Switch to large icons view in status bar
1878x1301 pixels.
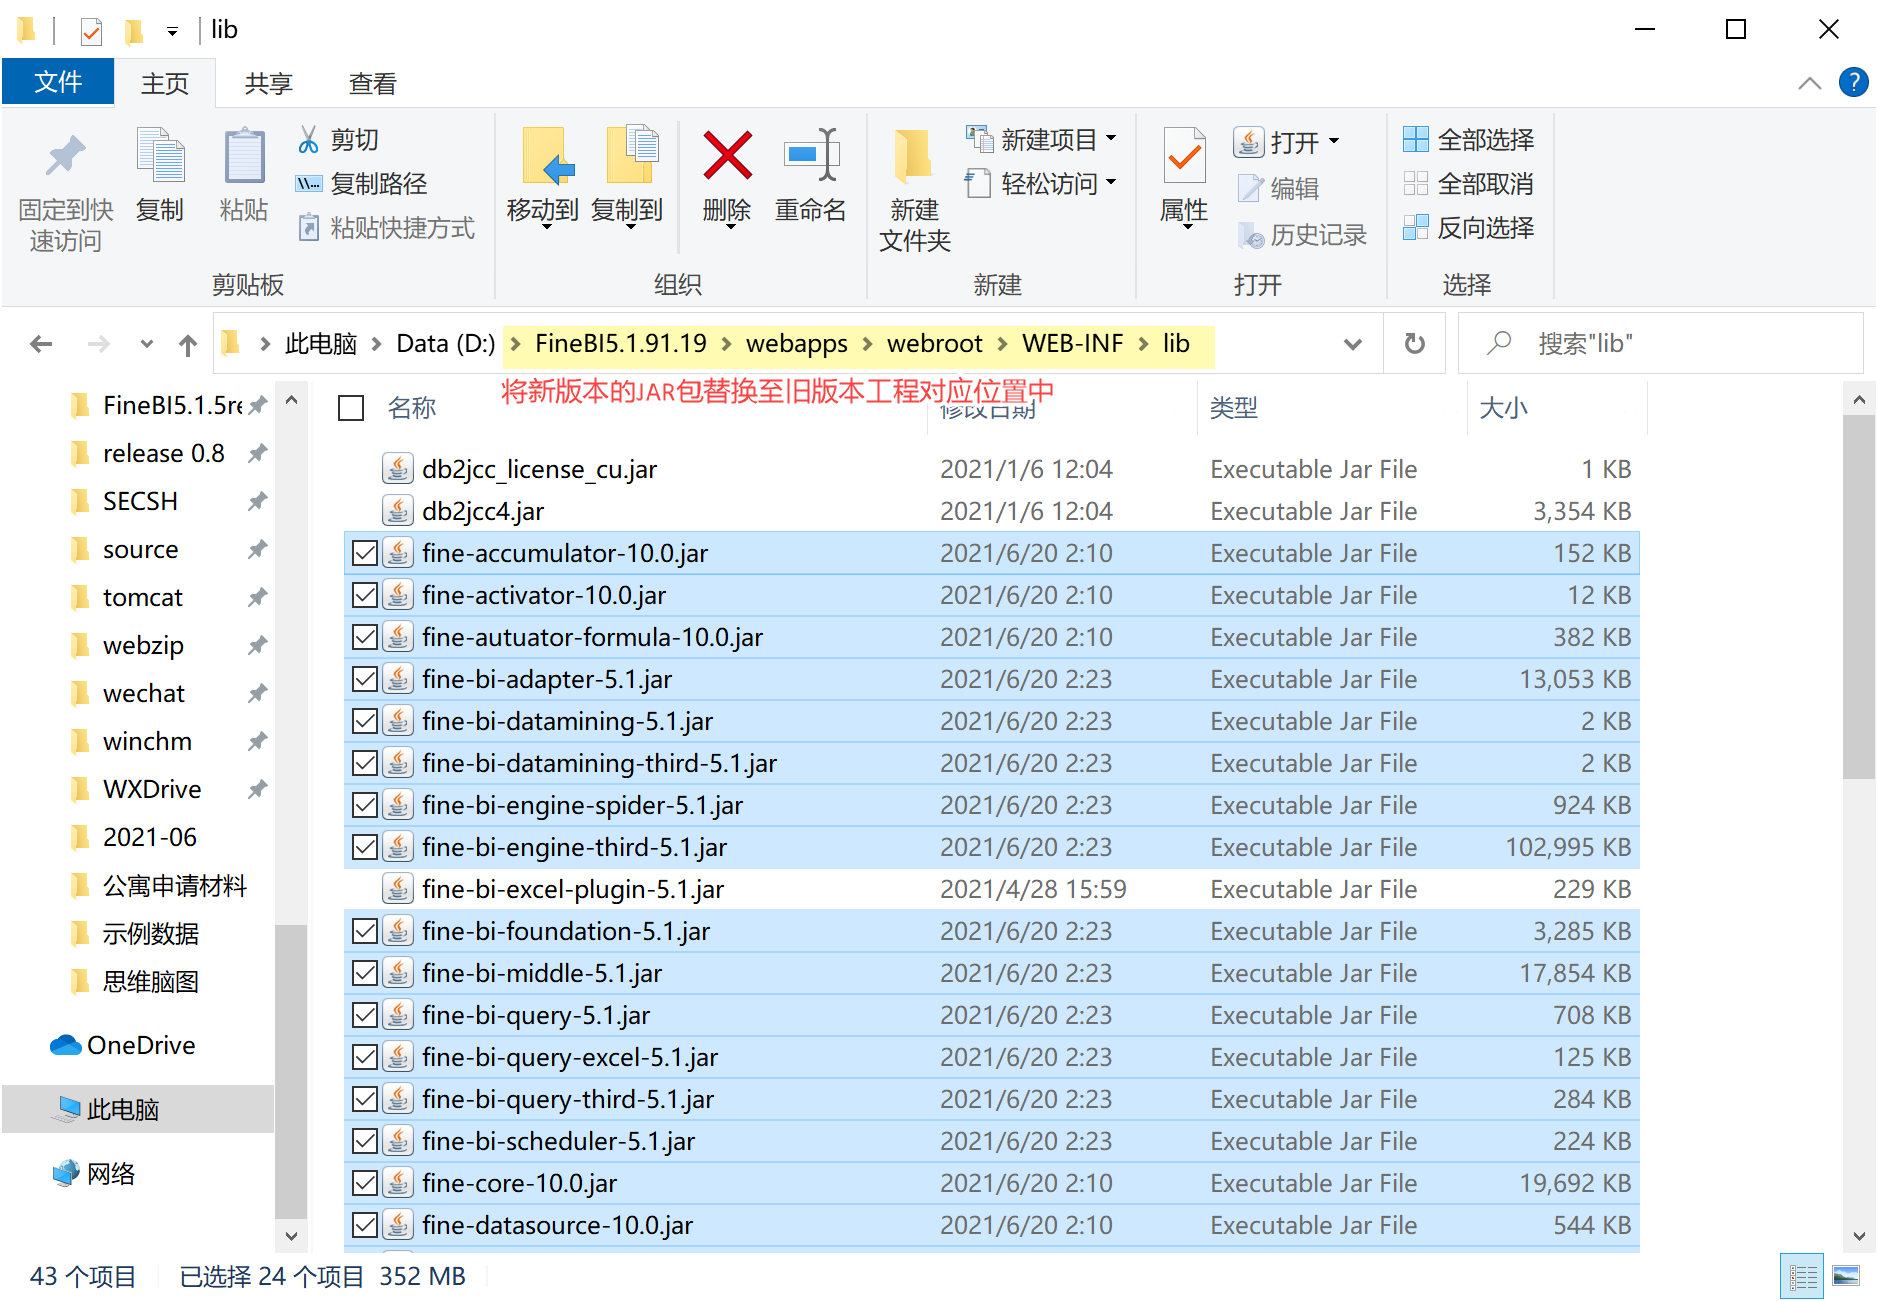click(x=1846, y=1277)
